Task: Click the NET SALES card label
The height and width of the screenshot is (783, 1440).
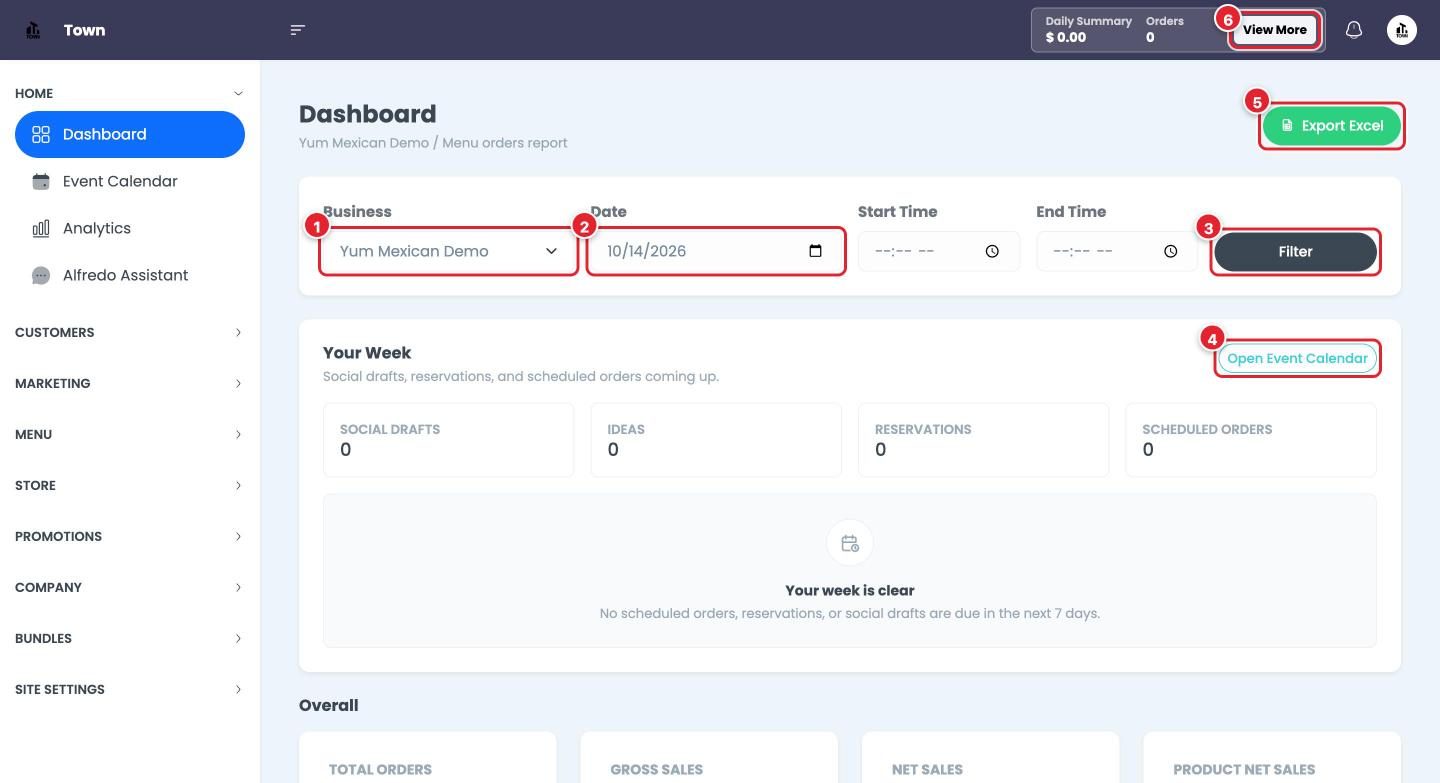Action: click(x=927, y=769)
